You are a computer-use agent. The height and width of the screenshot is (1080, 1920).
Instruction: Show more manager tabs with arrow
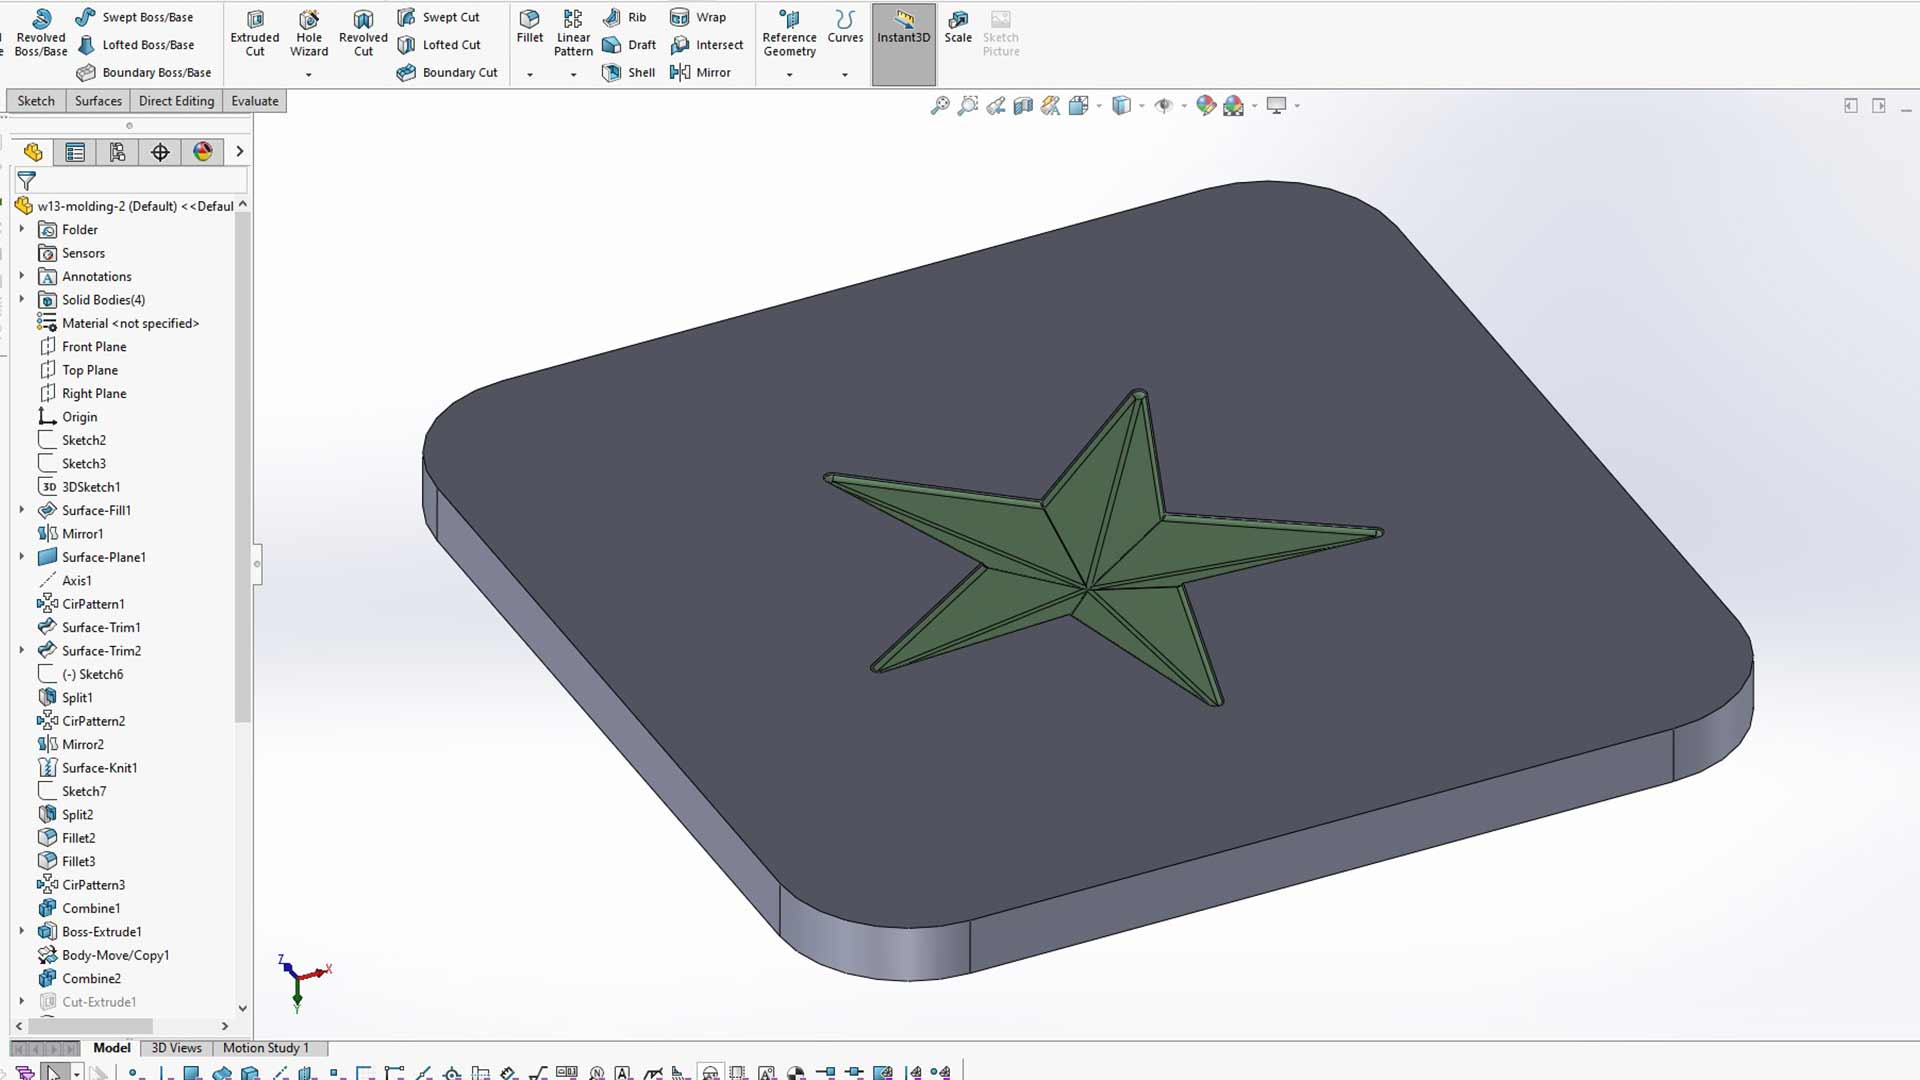[x=240, y=152]
